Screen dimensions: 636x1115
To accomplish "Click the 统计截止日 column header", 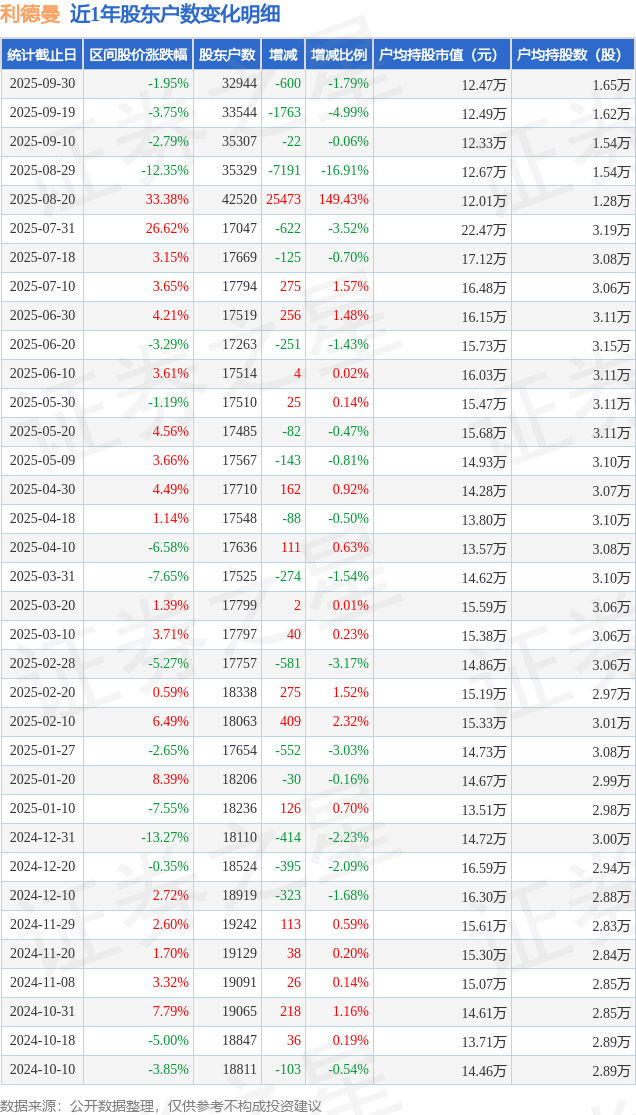I will pyautogui.click(x=42, y=55).
